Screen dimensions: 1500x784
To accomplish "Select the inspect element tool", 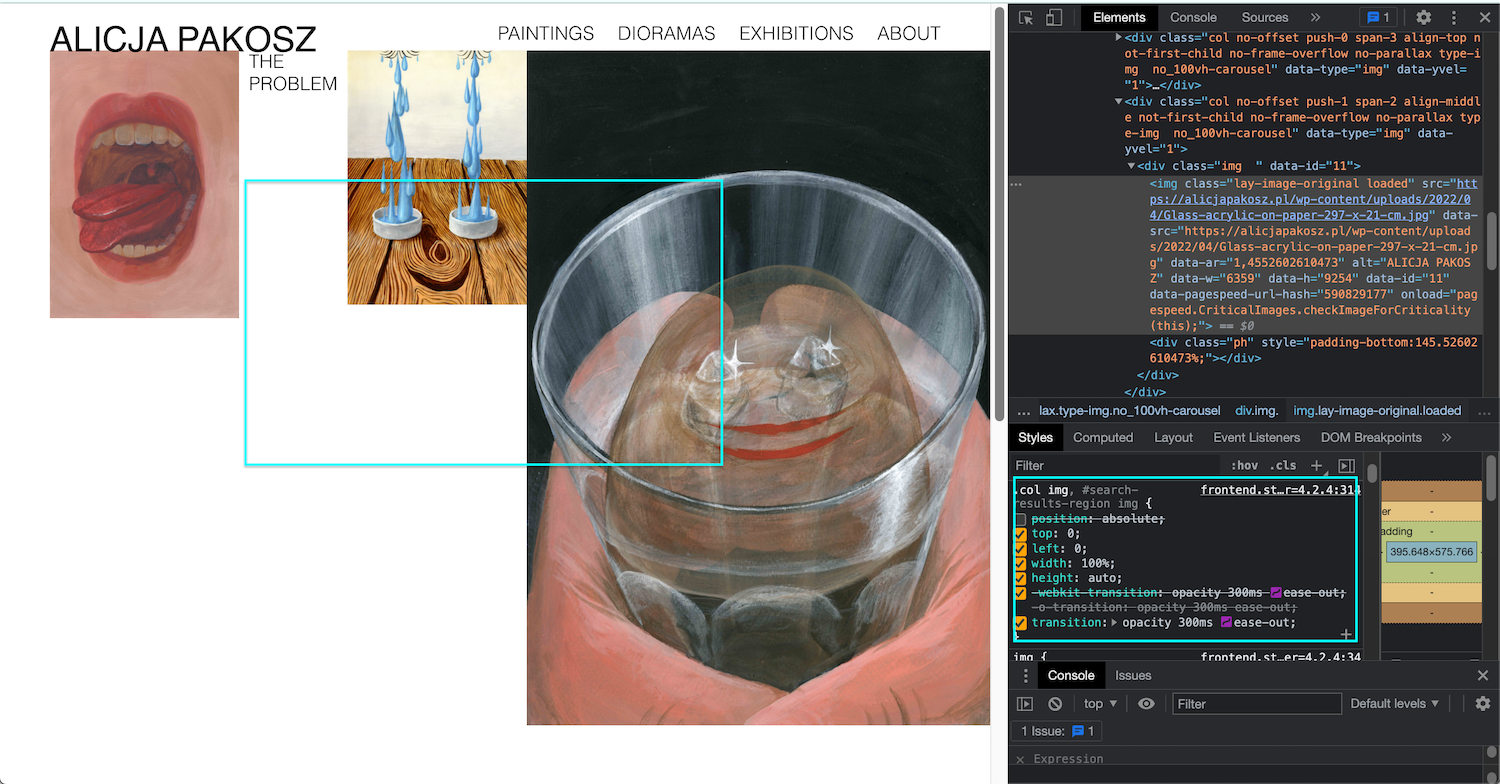I will coord(1024,17).
